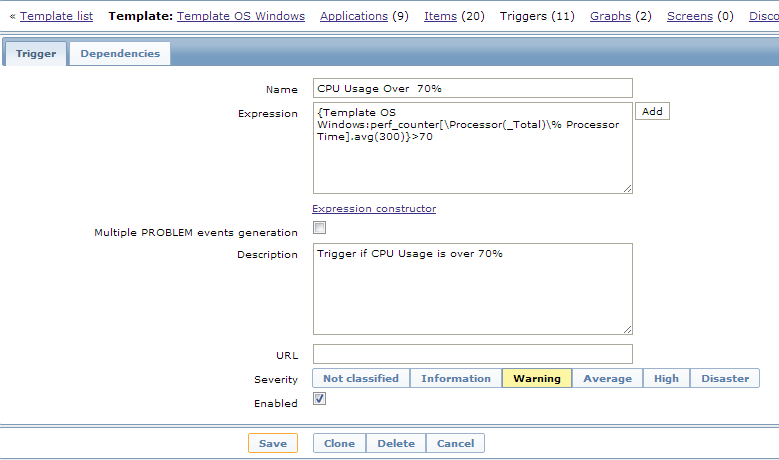
Task: Open the Expression constructor link
Action: click(374, 209)
